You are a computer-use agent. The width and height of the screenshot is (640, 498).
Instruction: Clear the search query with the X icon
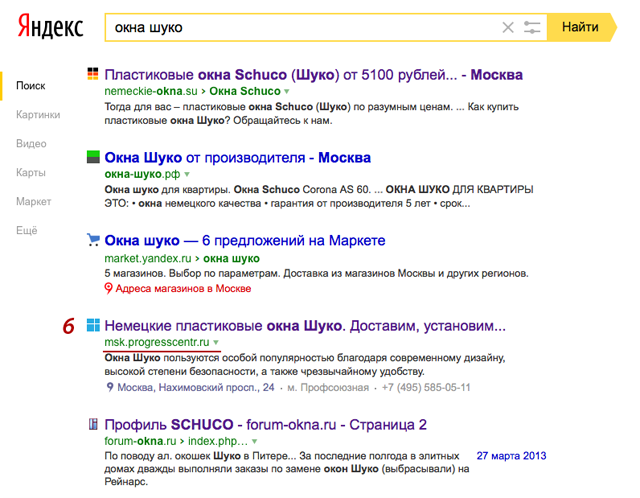(508, 28)
